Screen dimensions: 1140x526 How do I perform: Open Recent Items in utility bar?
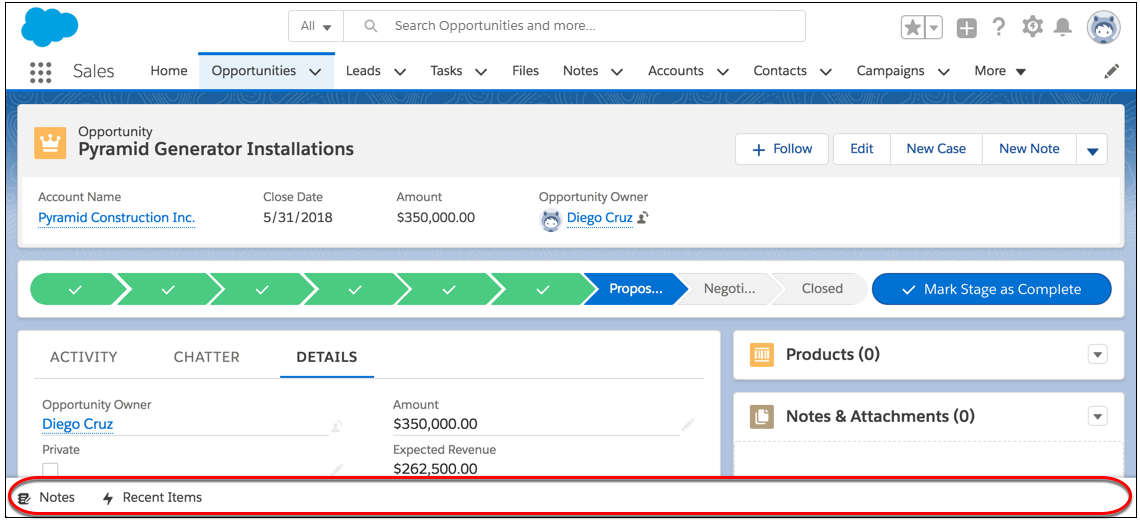[152, 498]
